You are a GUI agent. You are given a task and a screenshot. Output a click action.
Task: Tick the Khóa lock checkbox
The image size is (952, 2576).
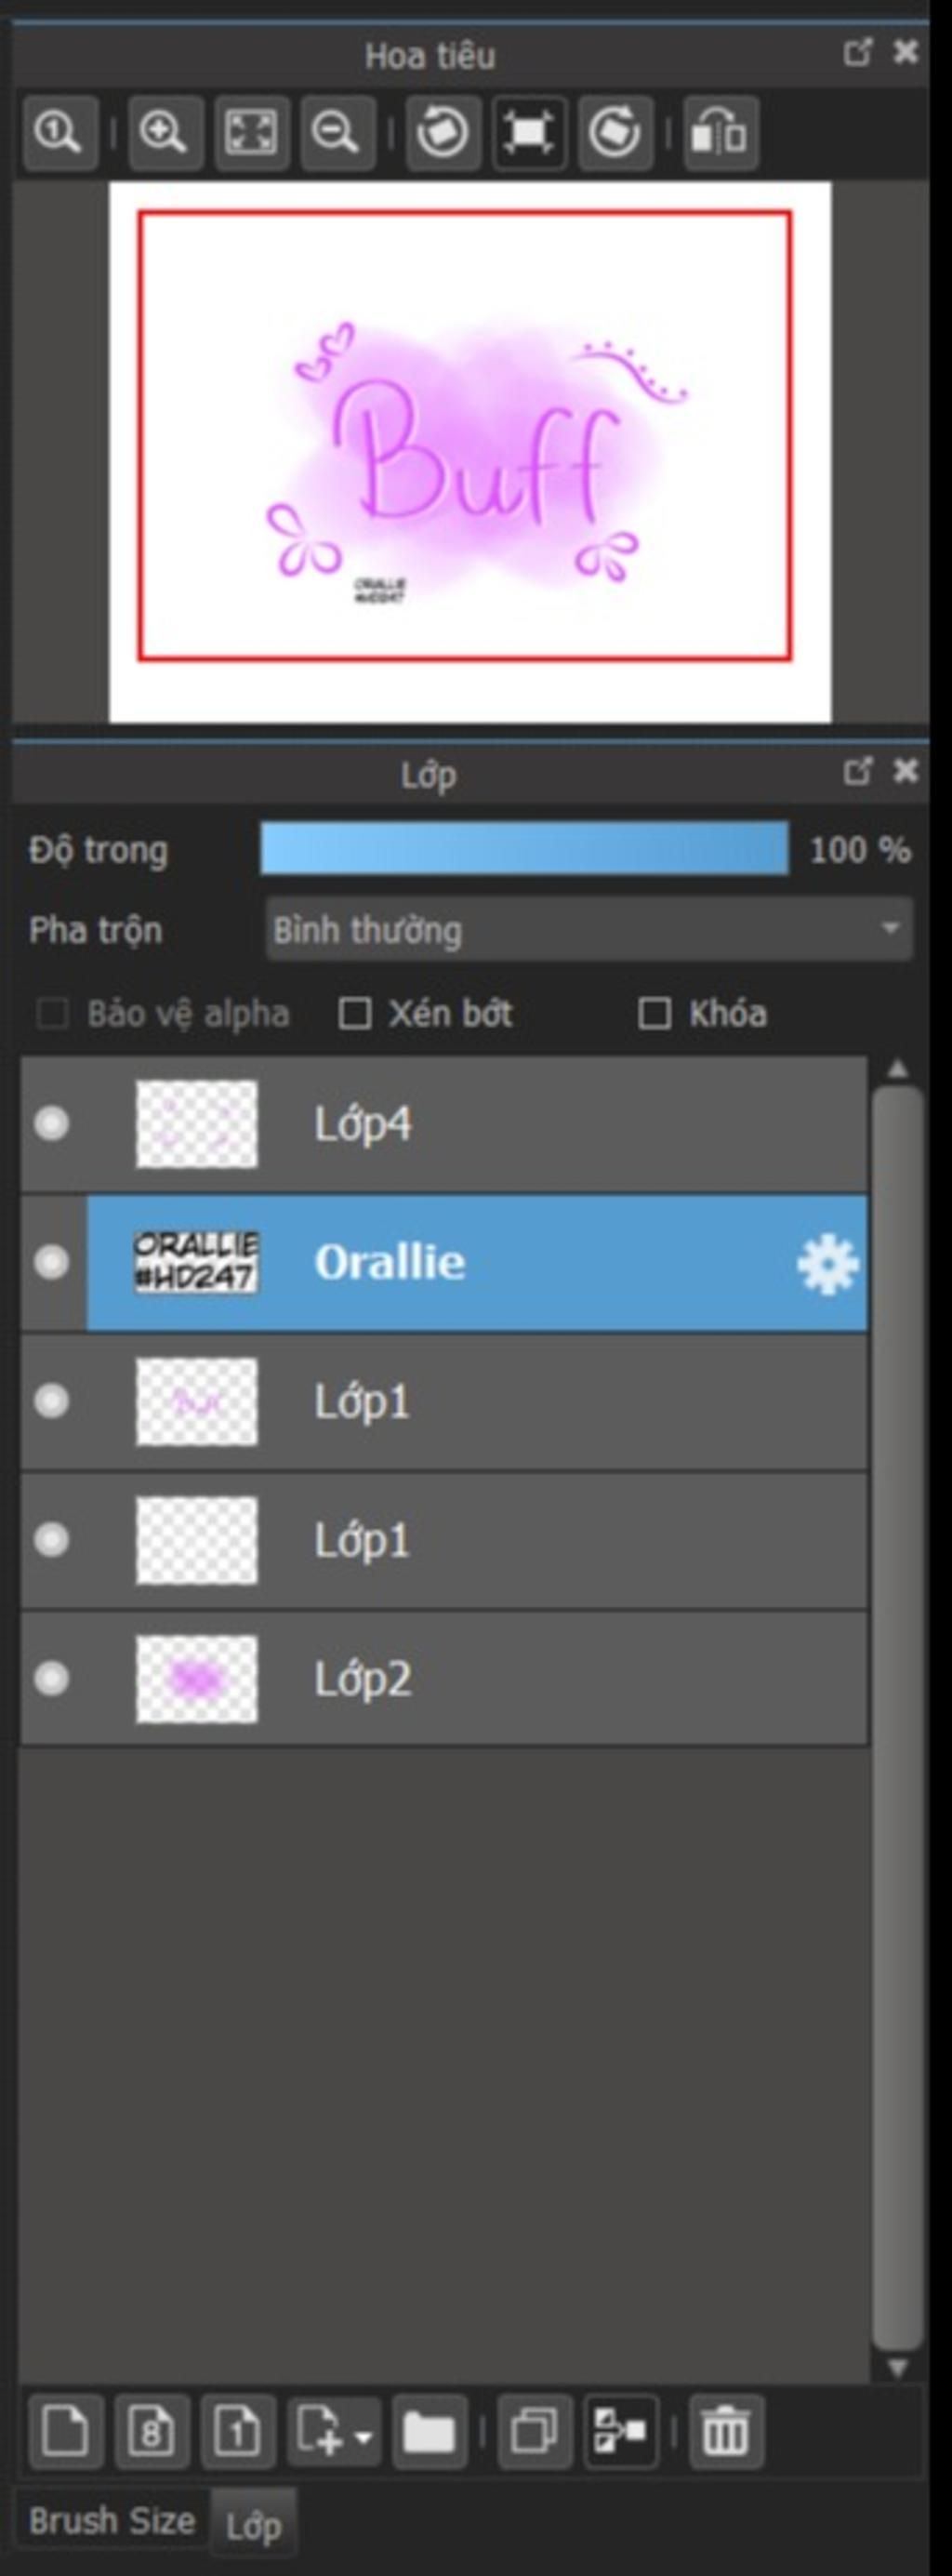point(655,1014)
